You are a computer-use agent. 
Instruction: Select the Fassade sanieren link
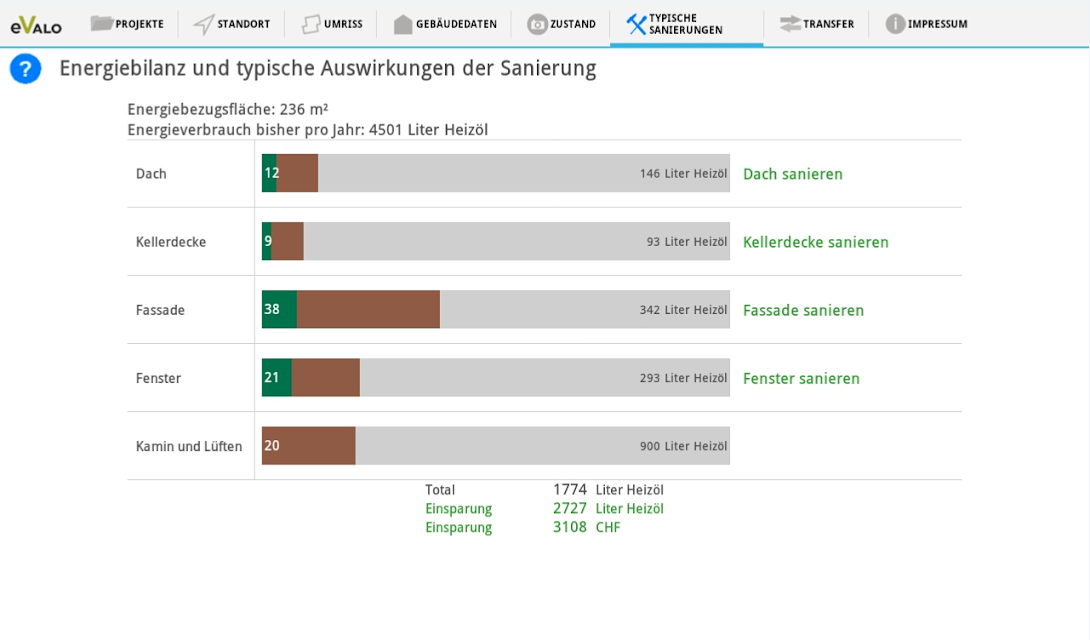point(803,310)
